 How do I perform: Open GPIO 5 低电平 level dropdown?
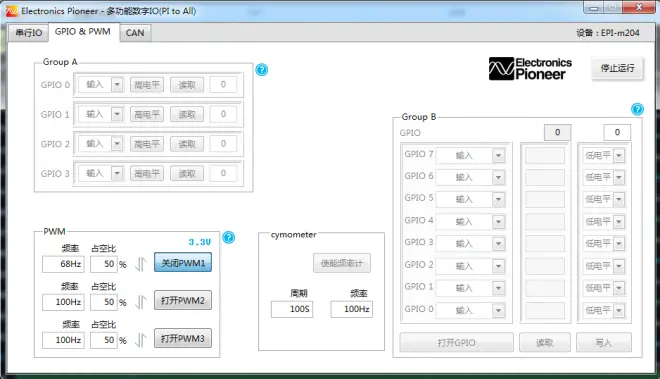point(619,199)
